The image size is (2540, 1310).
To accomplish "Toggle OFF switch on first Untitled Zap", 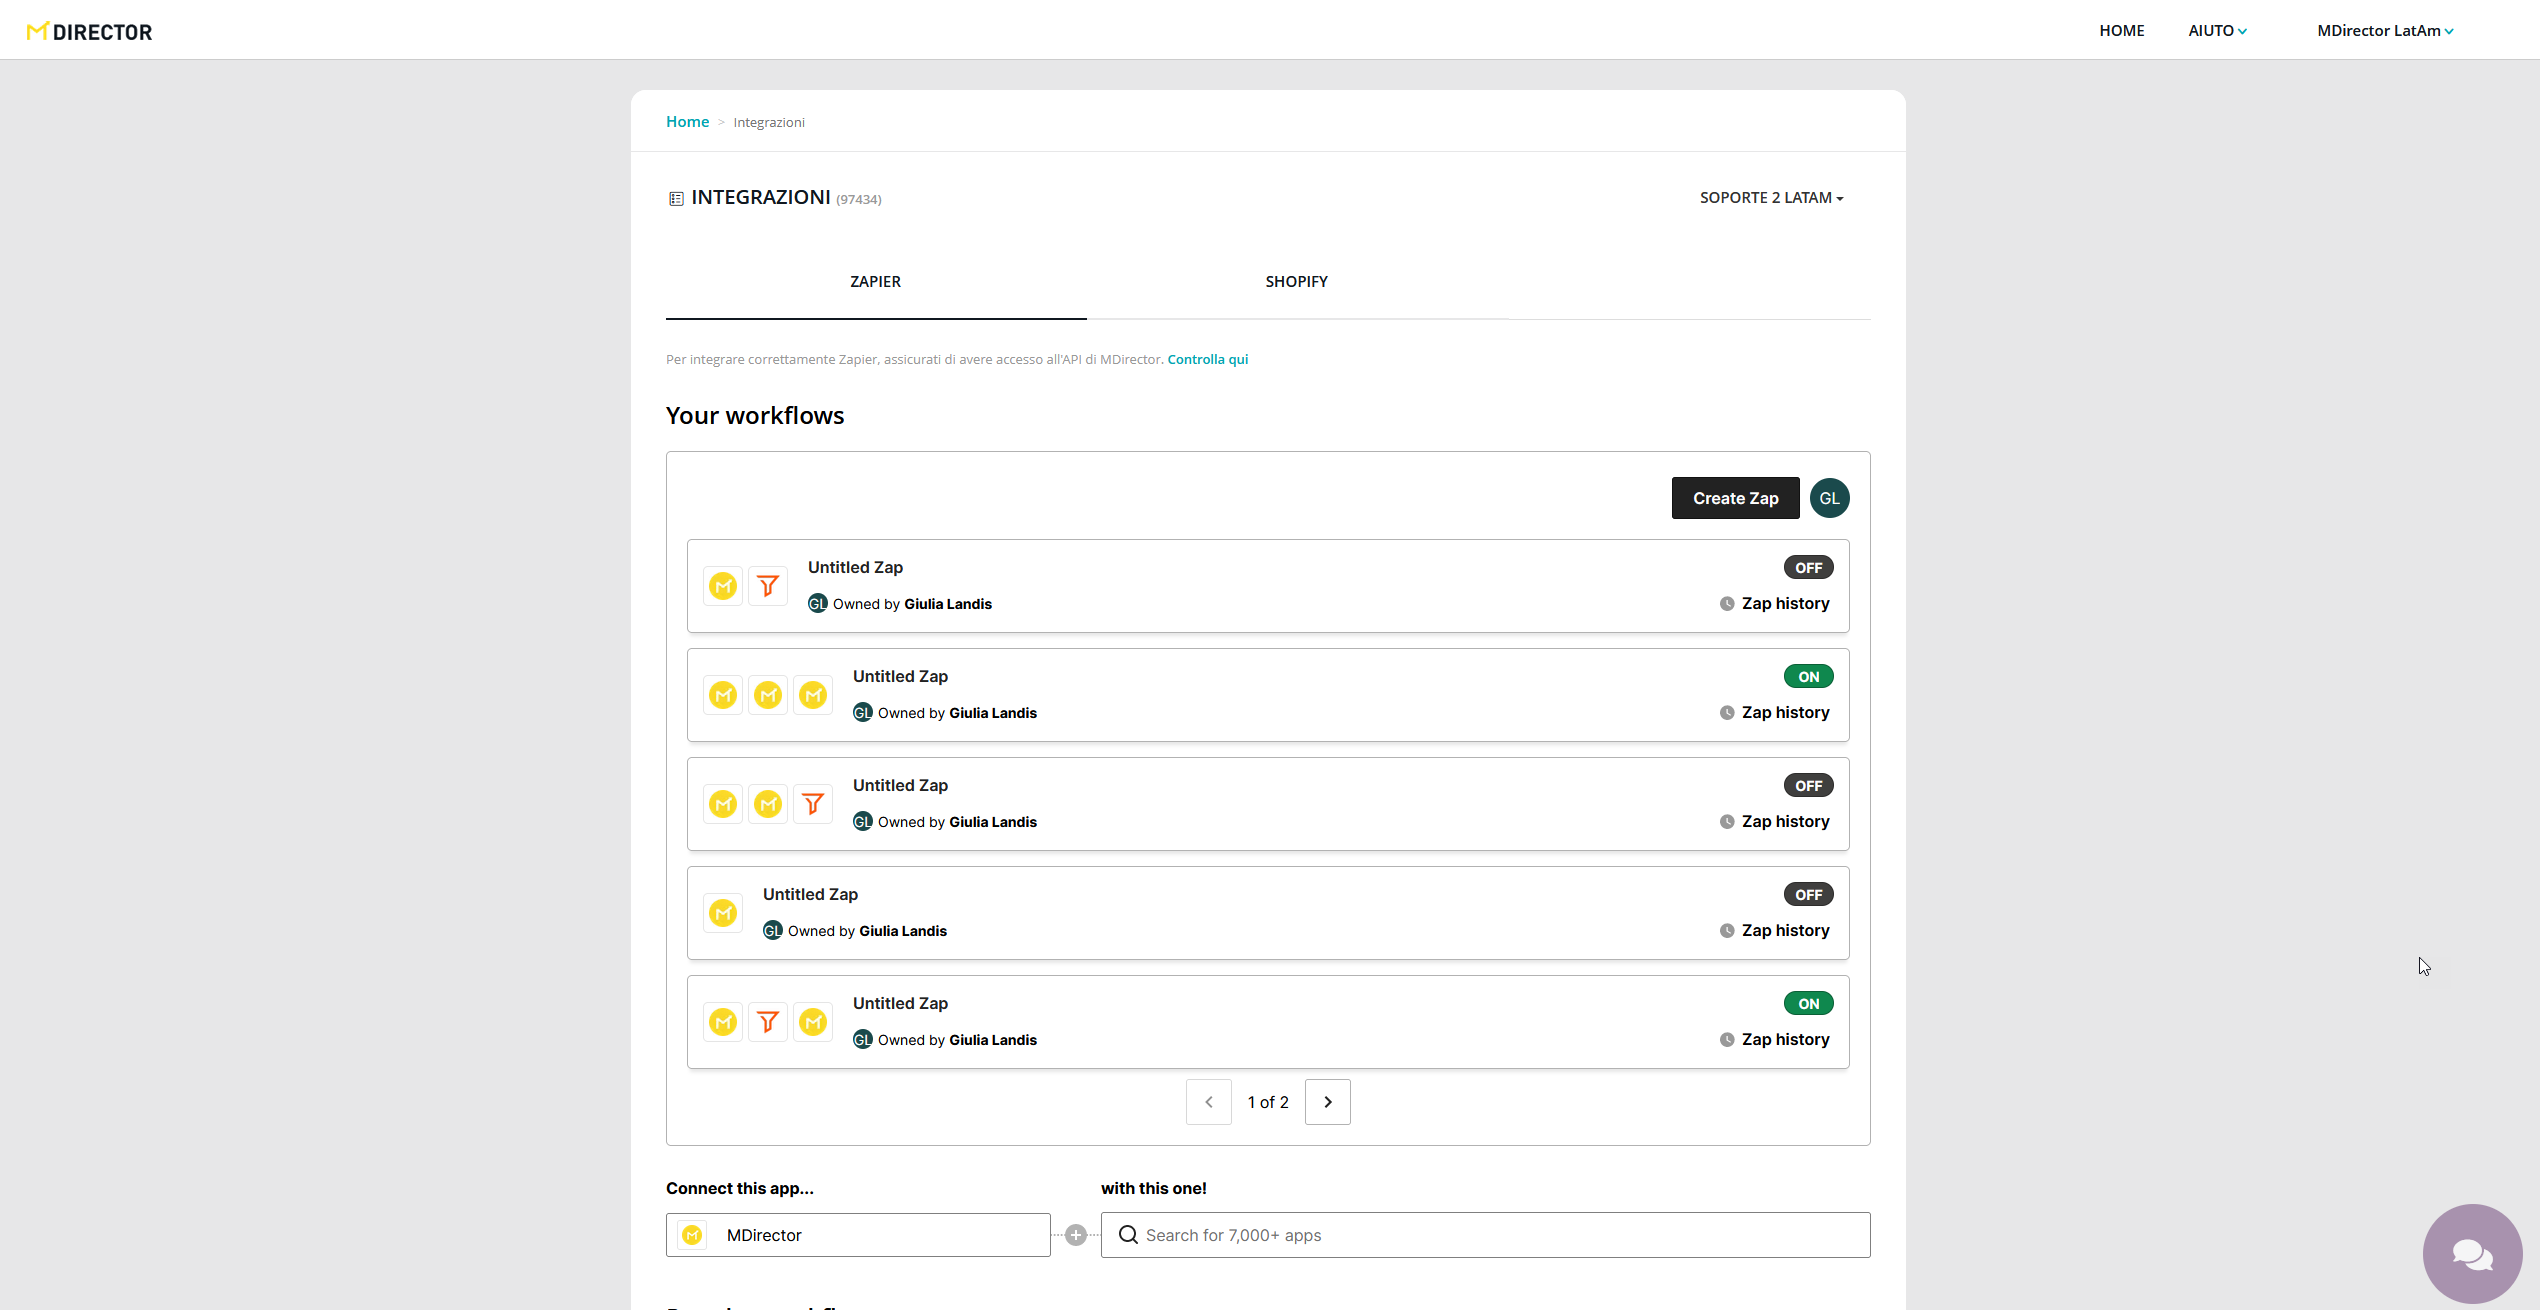I will tap(1808, 568).
